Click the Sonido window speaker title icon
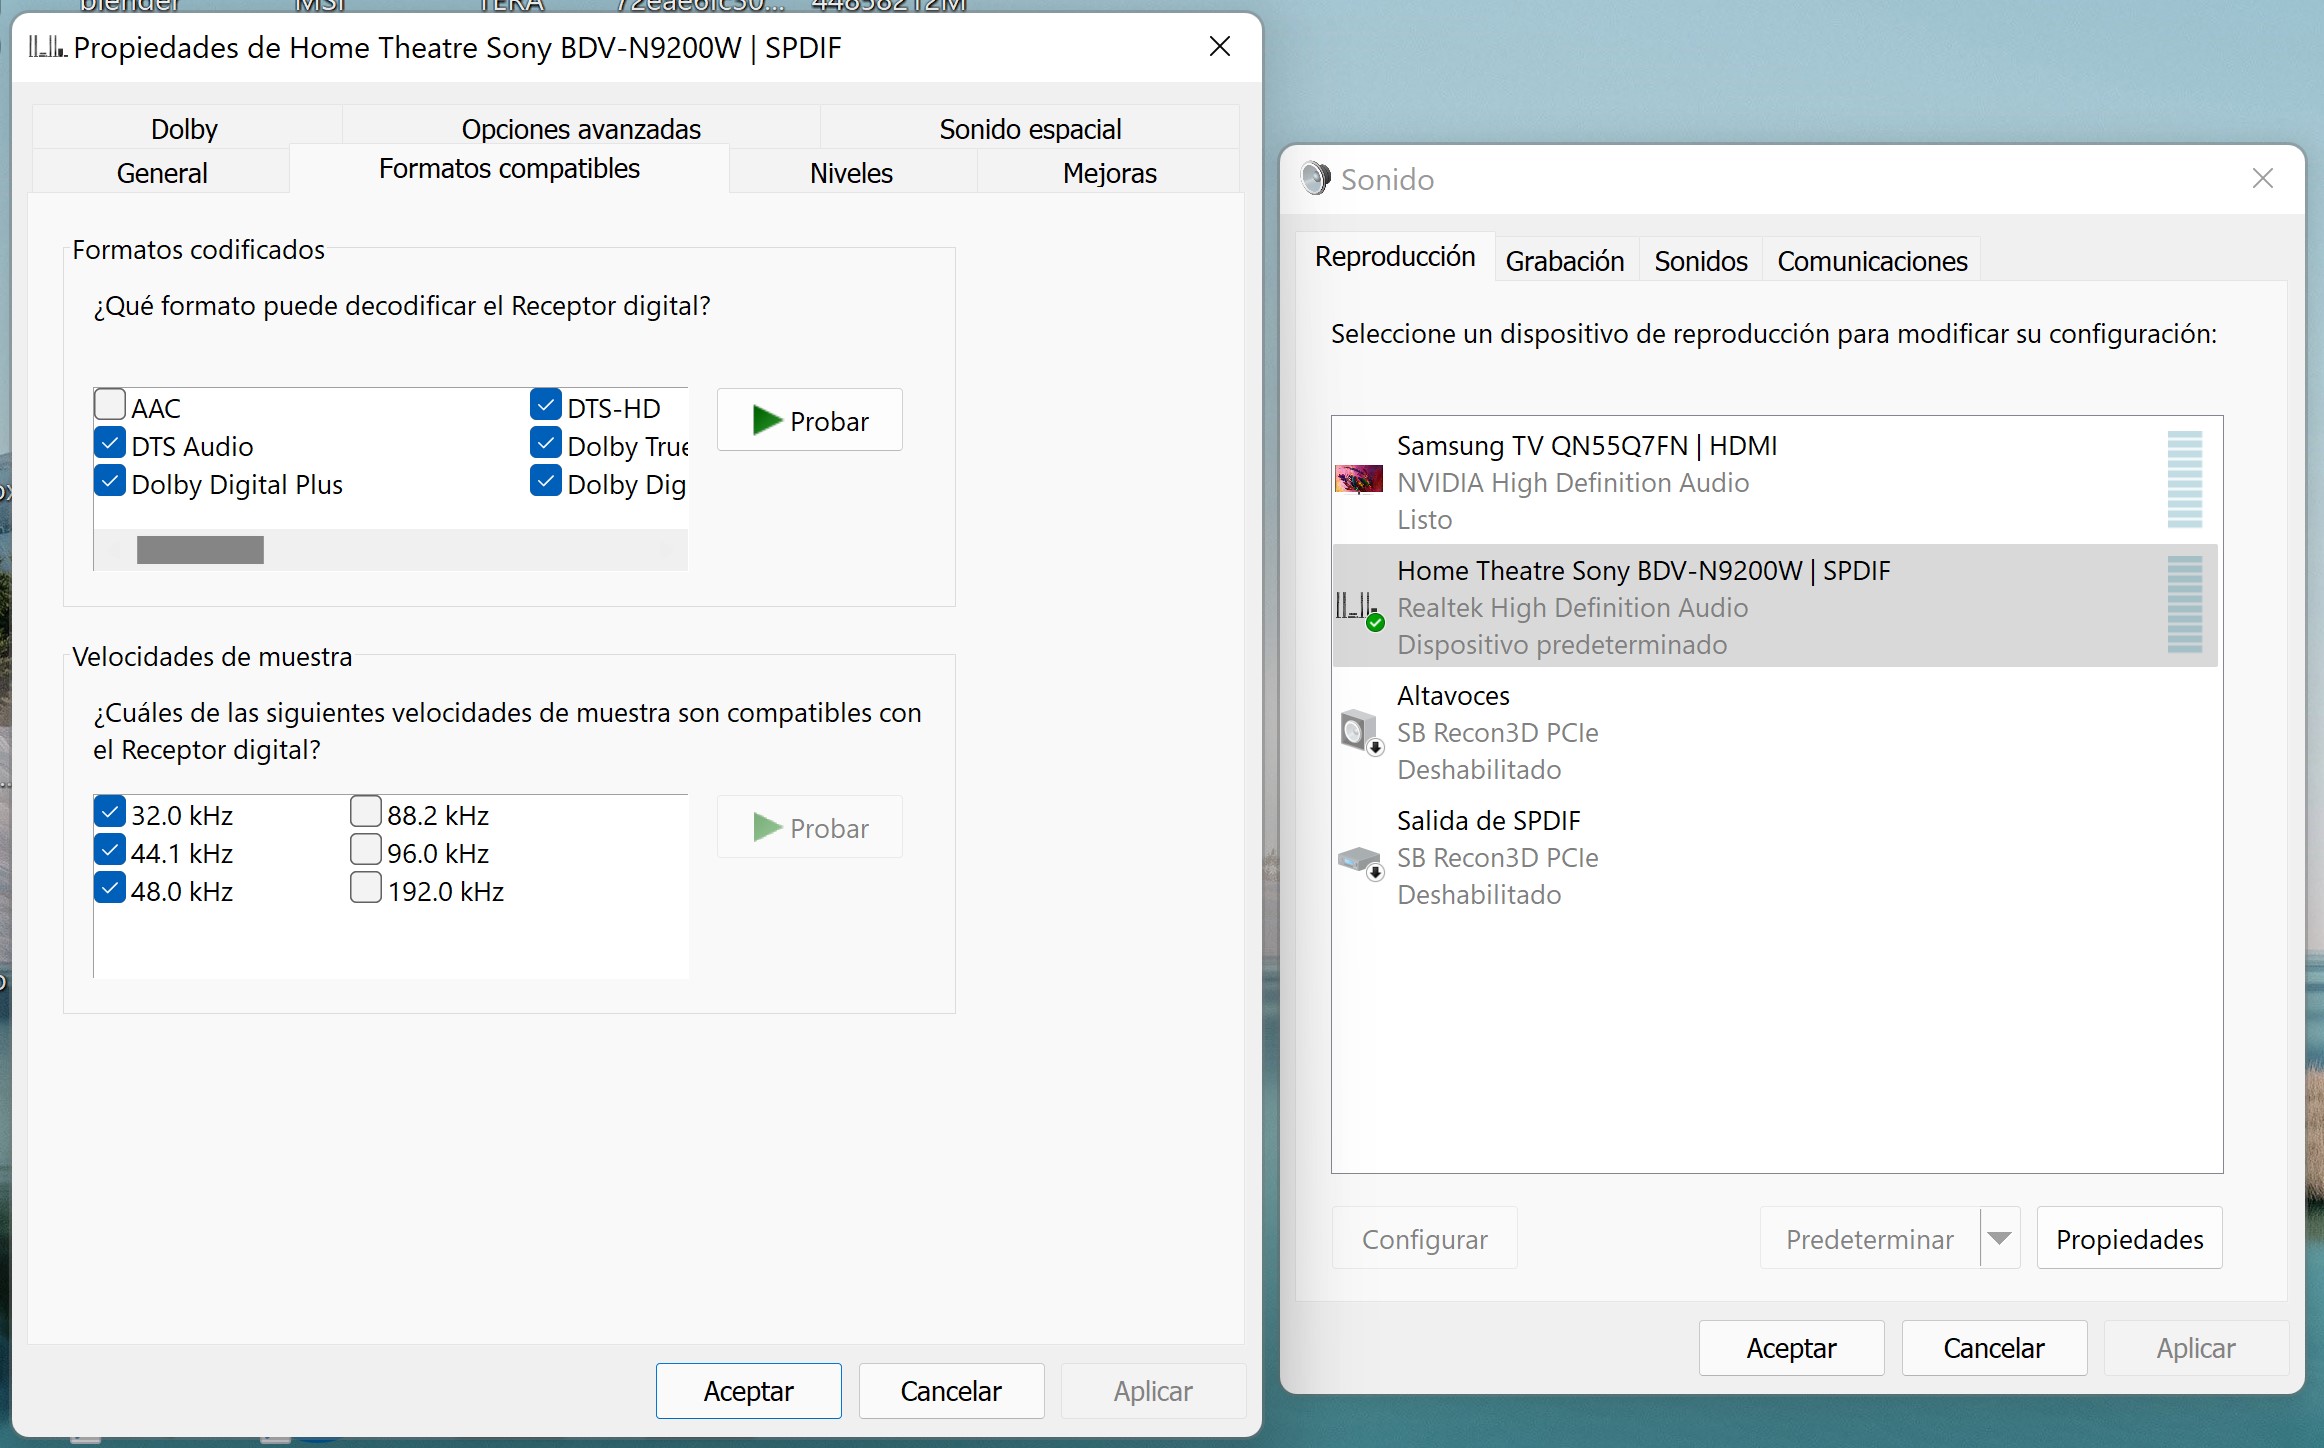This screenshot has height=1448, width=2324. click(x=1315, y=179)
